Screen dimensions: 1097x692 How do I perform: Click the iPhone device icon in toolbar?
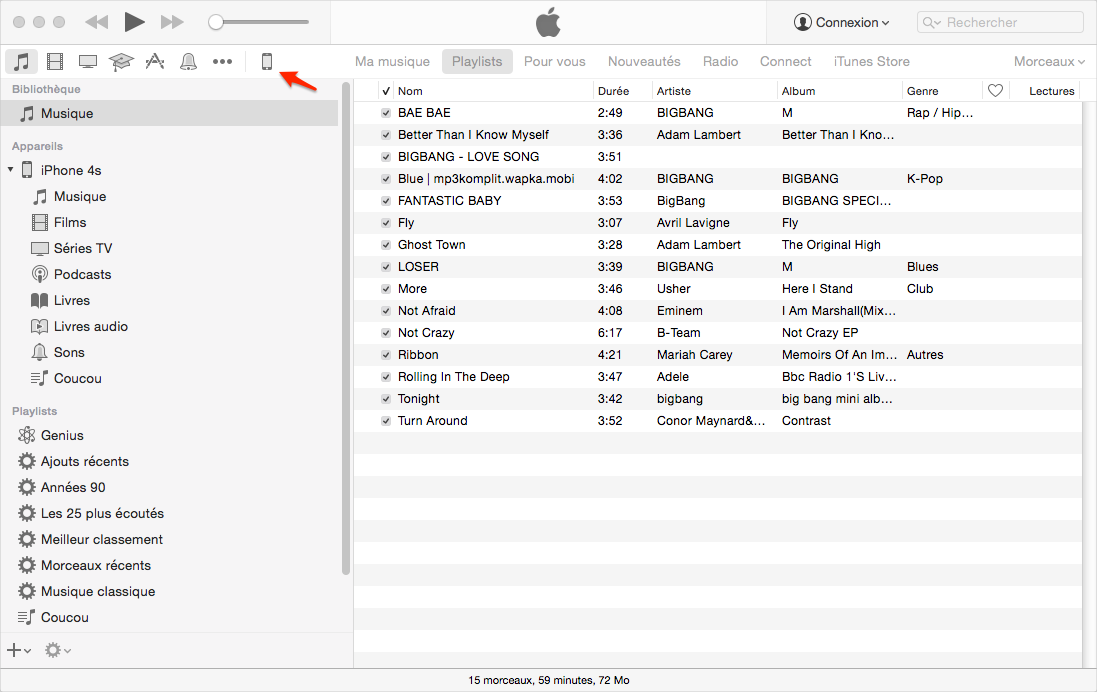pyautogui.click(x=267, y=62)
